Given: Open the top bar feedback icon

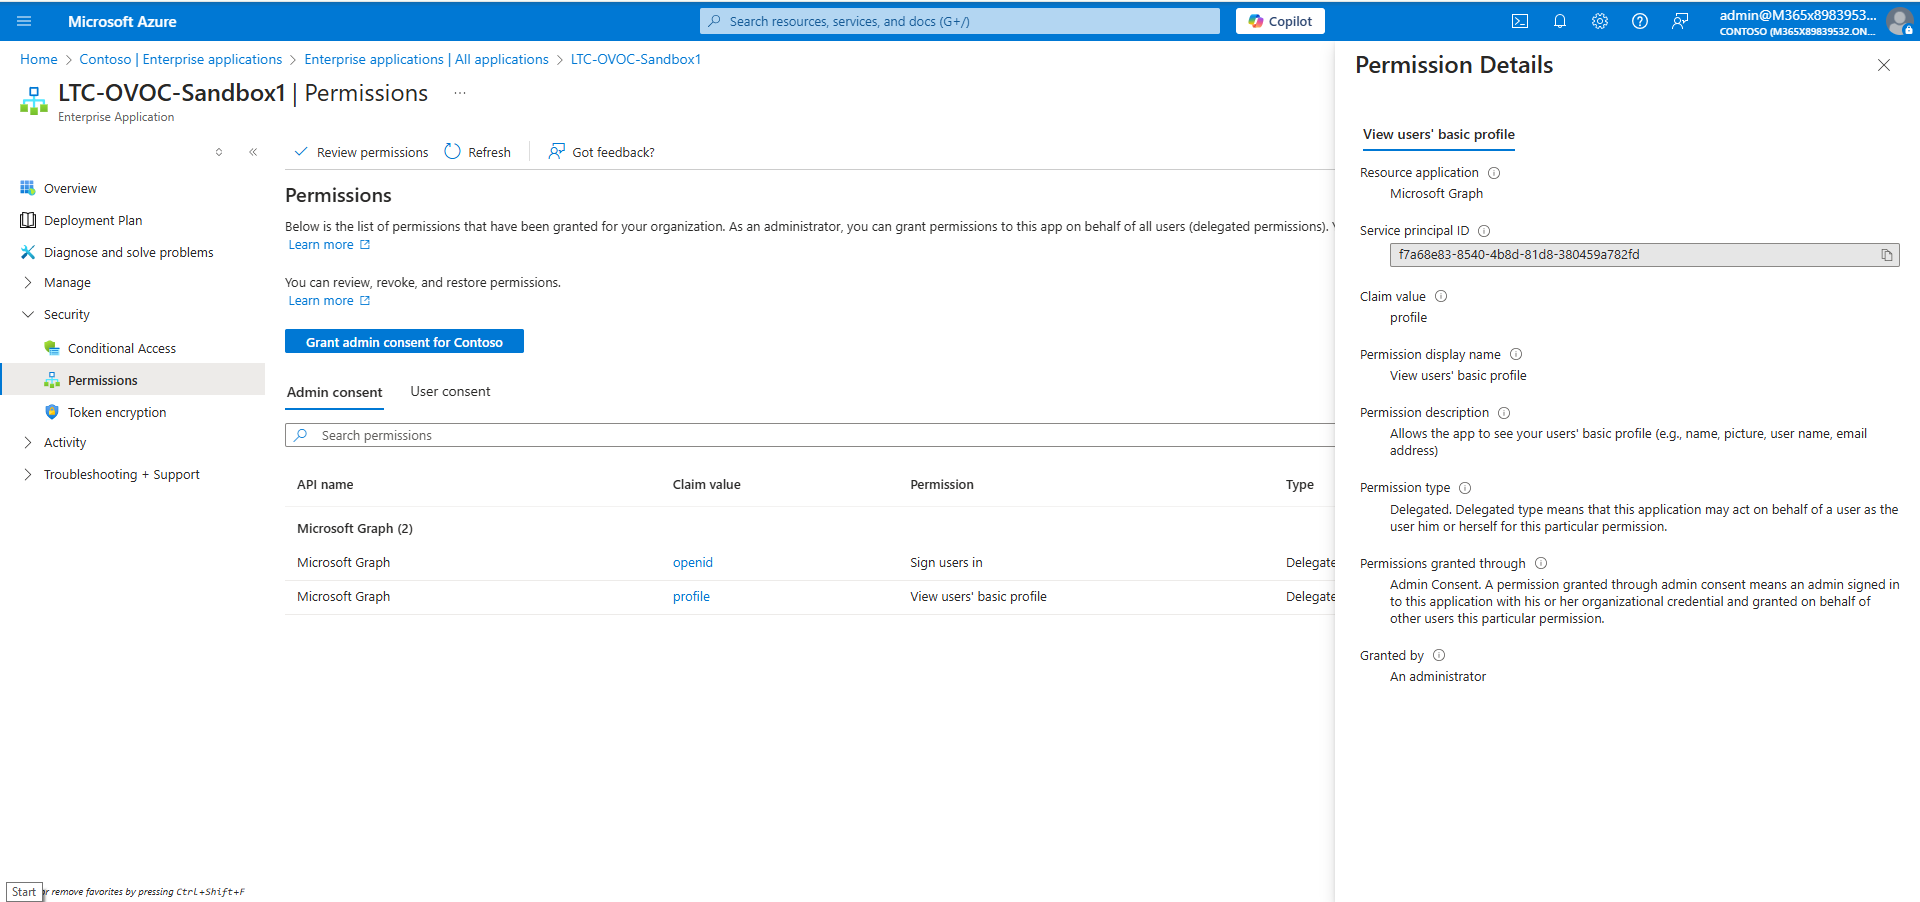Looking at the screenshot, I should [1680, 21].
